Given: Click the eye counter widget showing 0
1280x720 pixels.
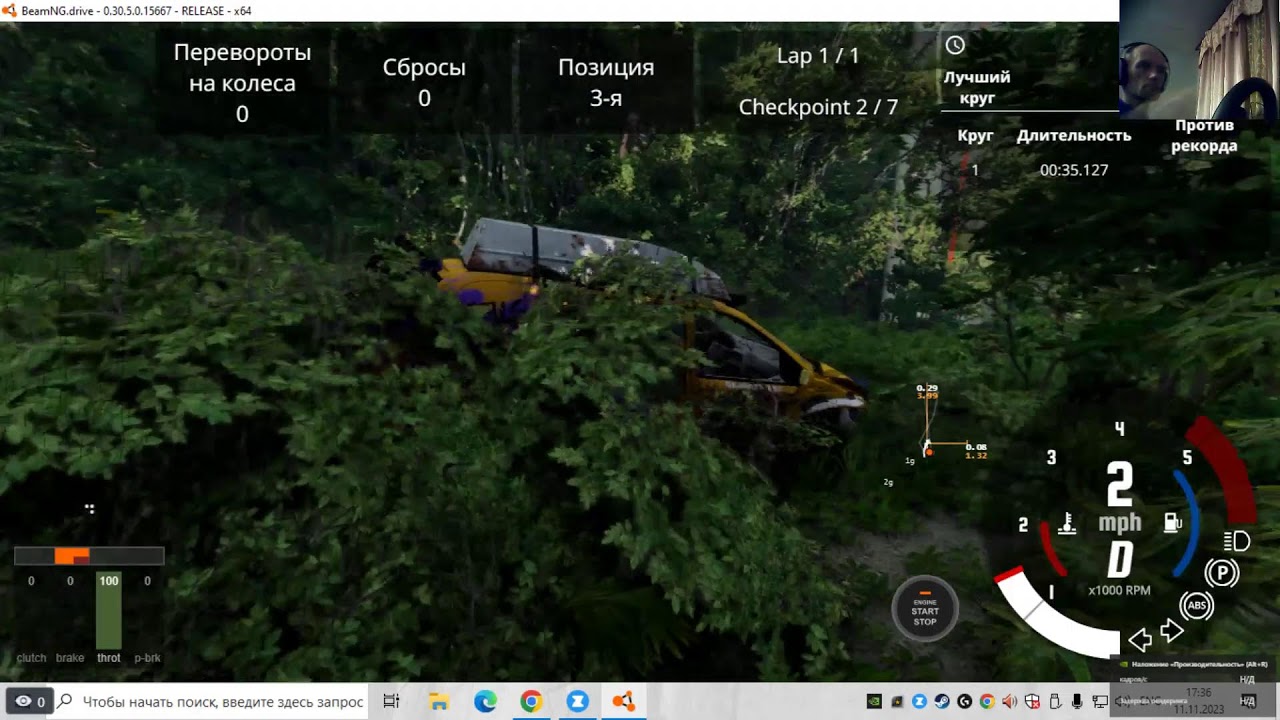Looking at the screenshot, I should click(28, 702).
